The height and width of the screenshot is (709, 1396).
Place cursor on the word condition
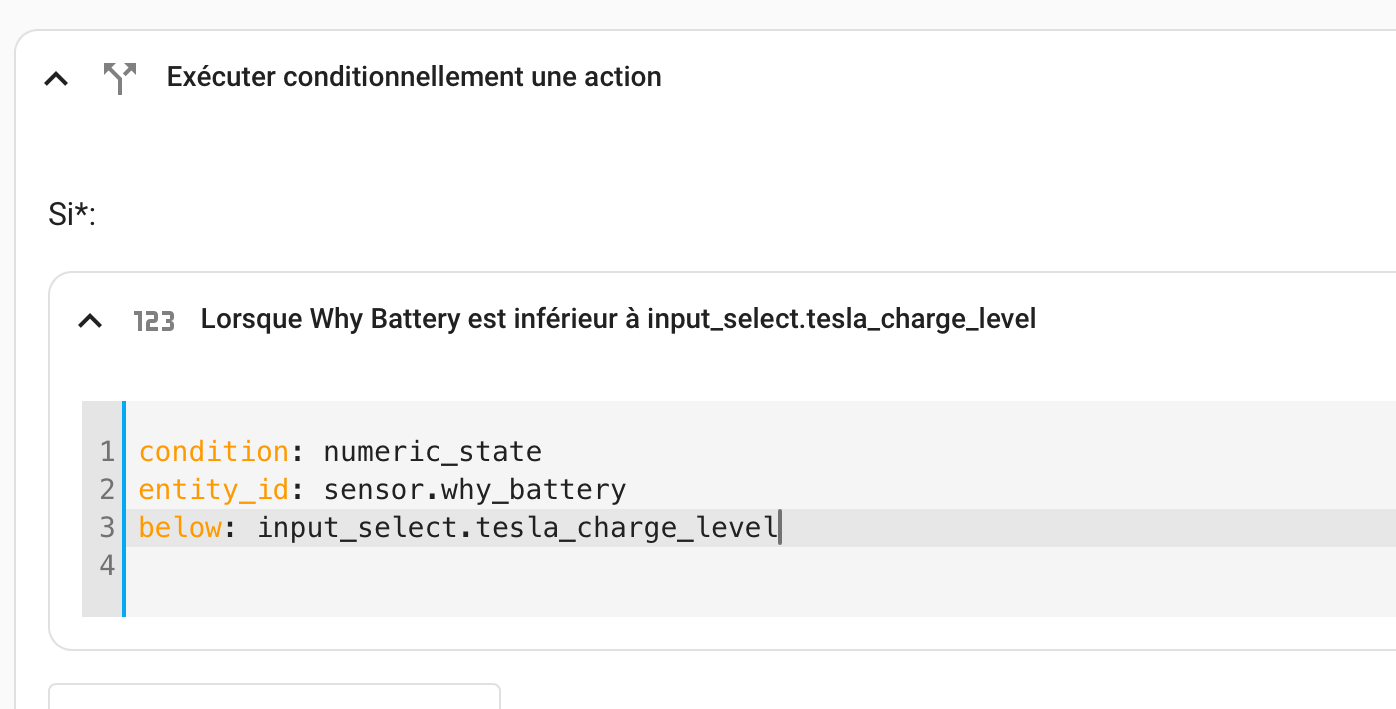tap(214, 452)
